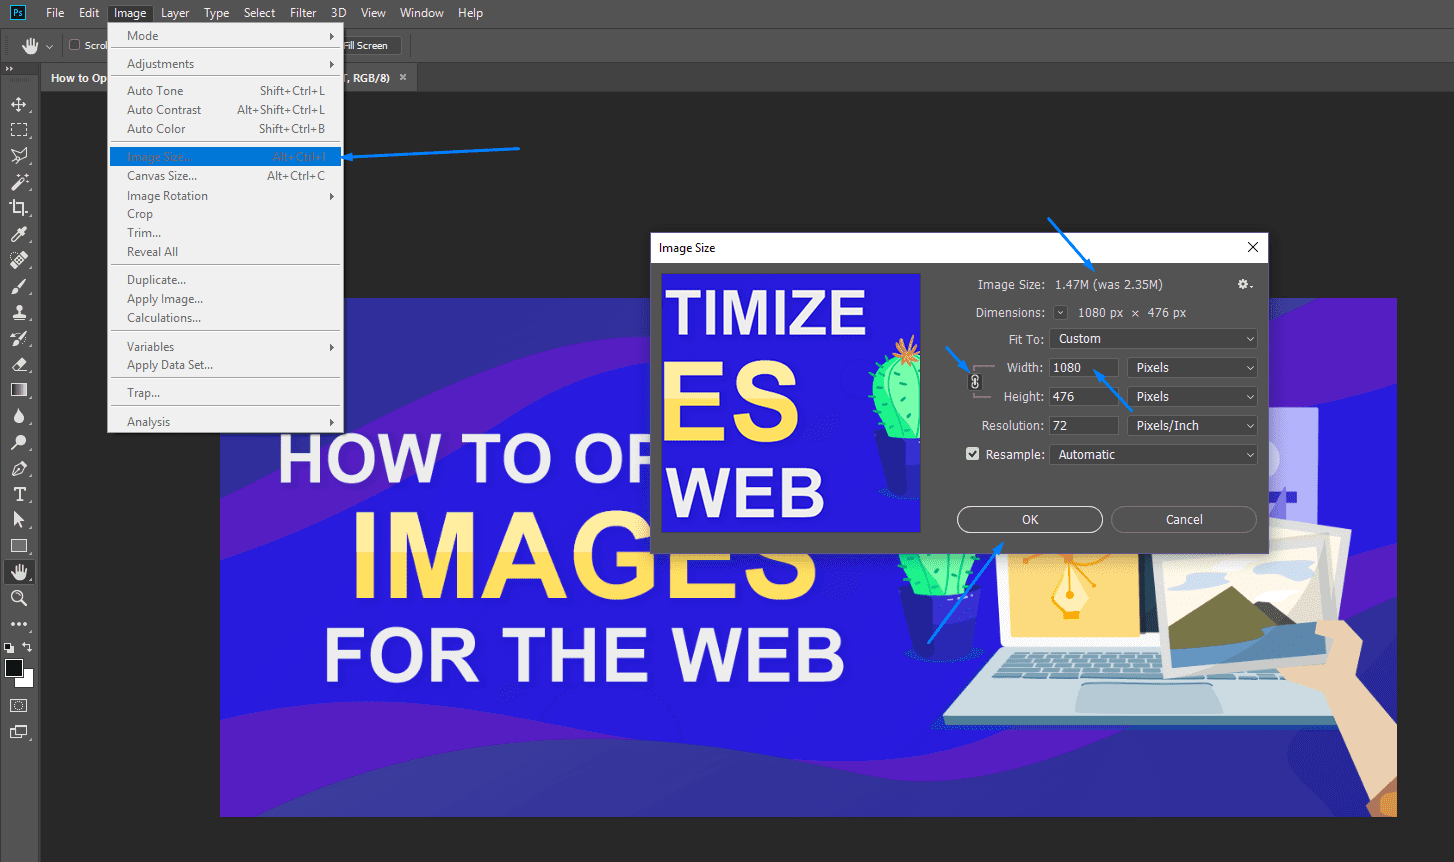1454x862 pixels.
Task: Select the Pen tool
Action: click(19, 468)
